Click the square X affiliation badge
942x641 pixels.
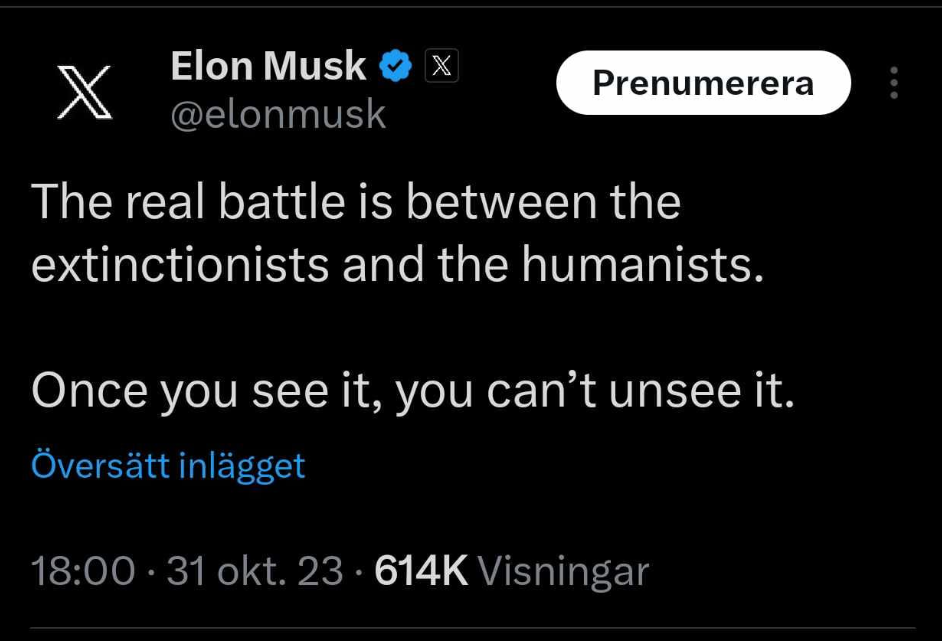coord(442,66)
